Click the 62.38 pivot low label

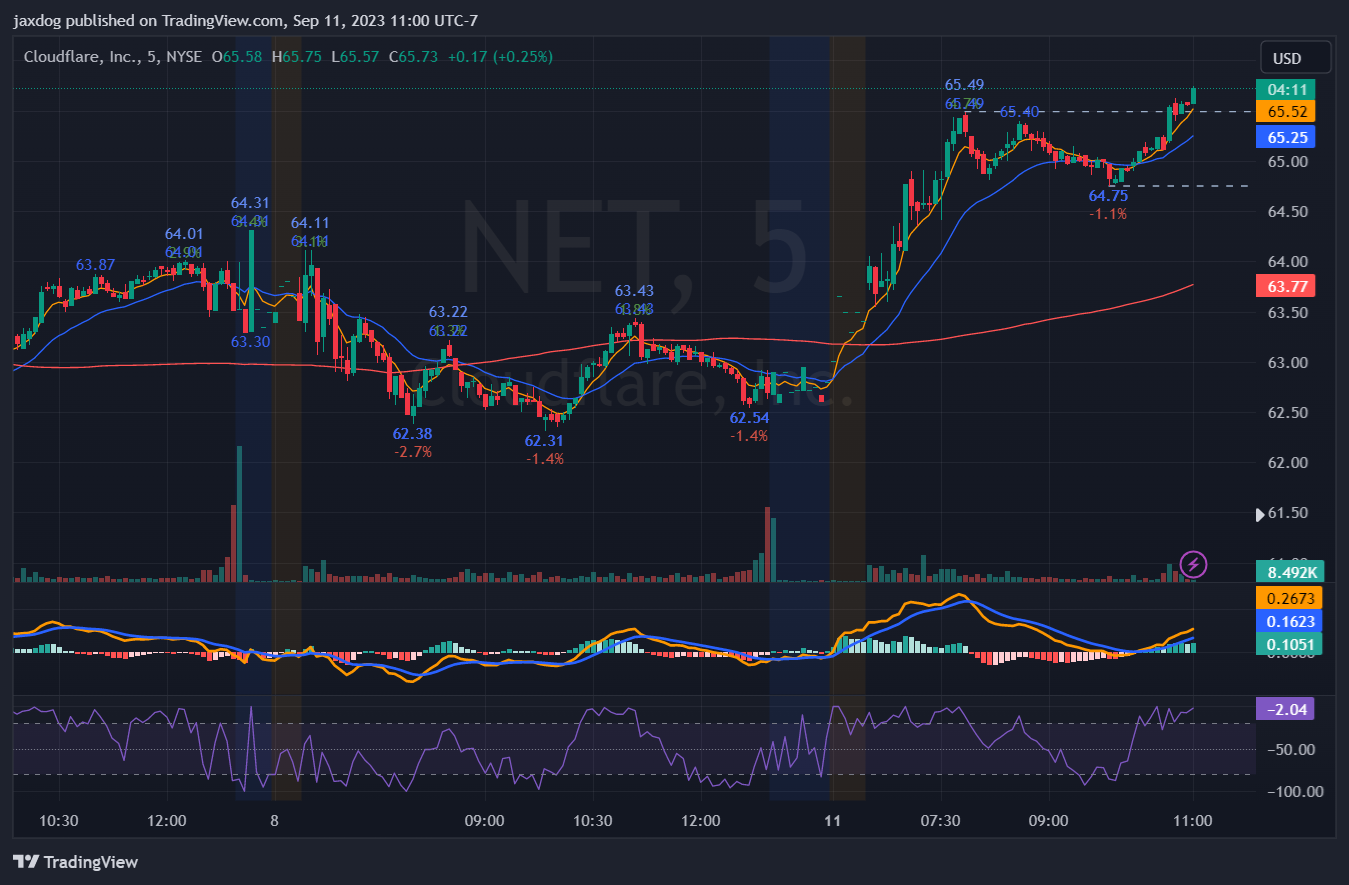click(x=412, y=434)
